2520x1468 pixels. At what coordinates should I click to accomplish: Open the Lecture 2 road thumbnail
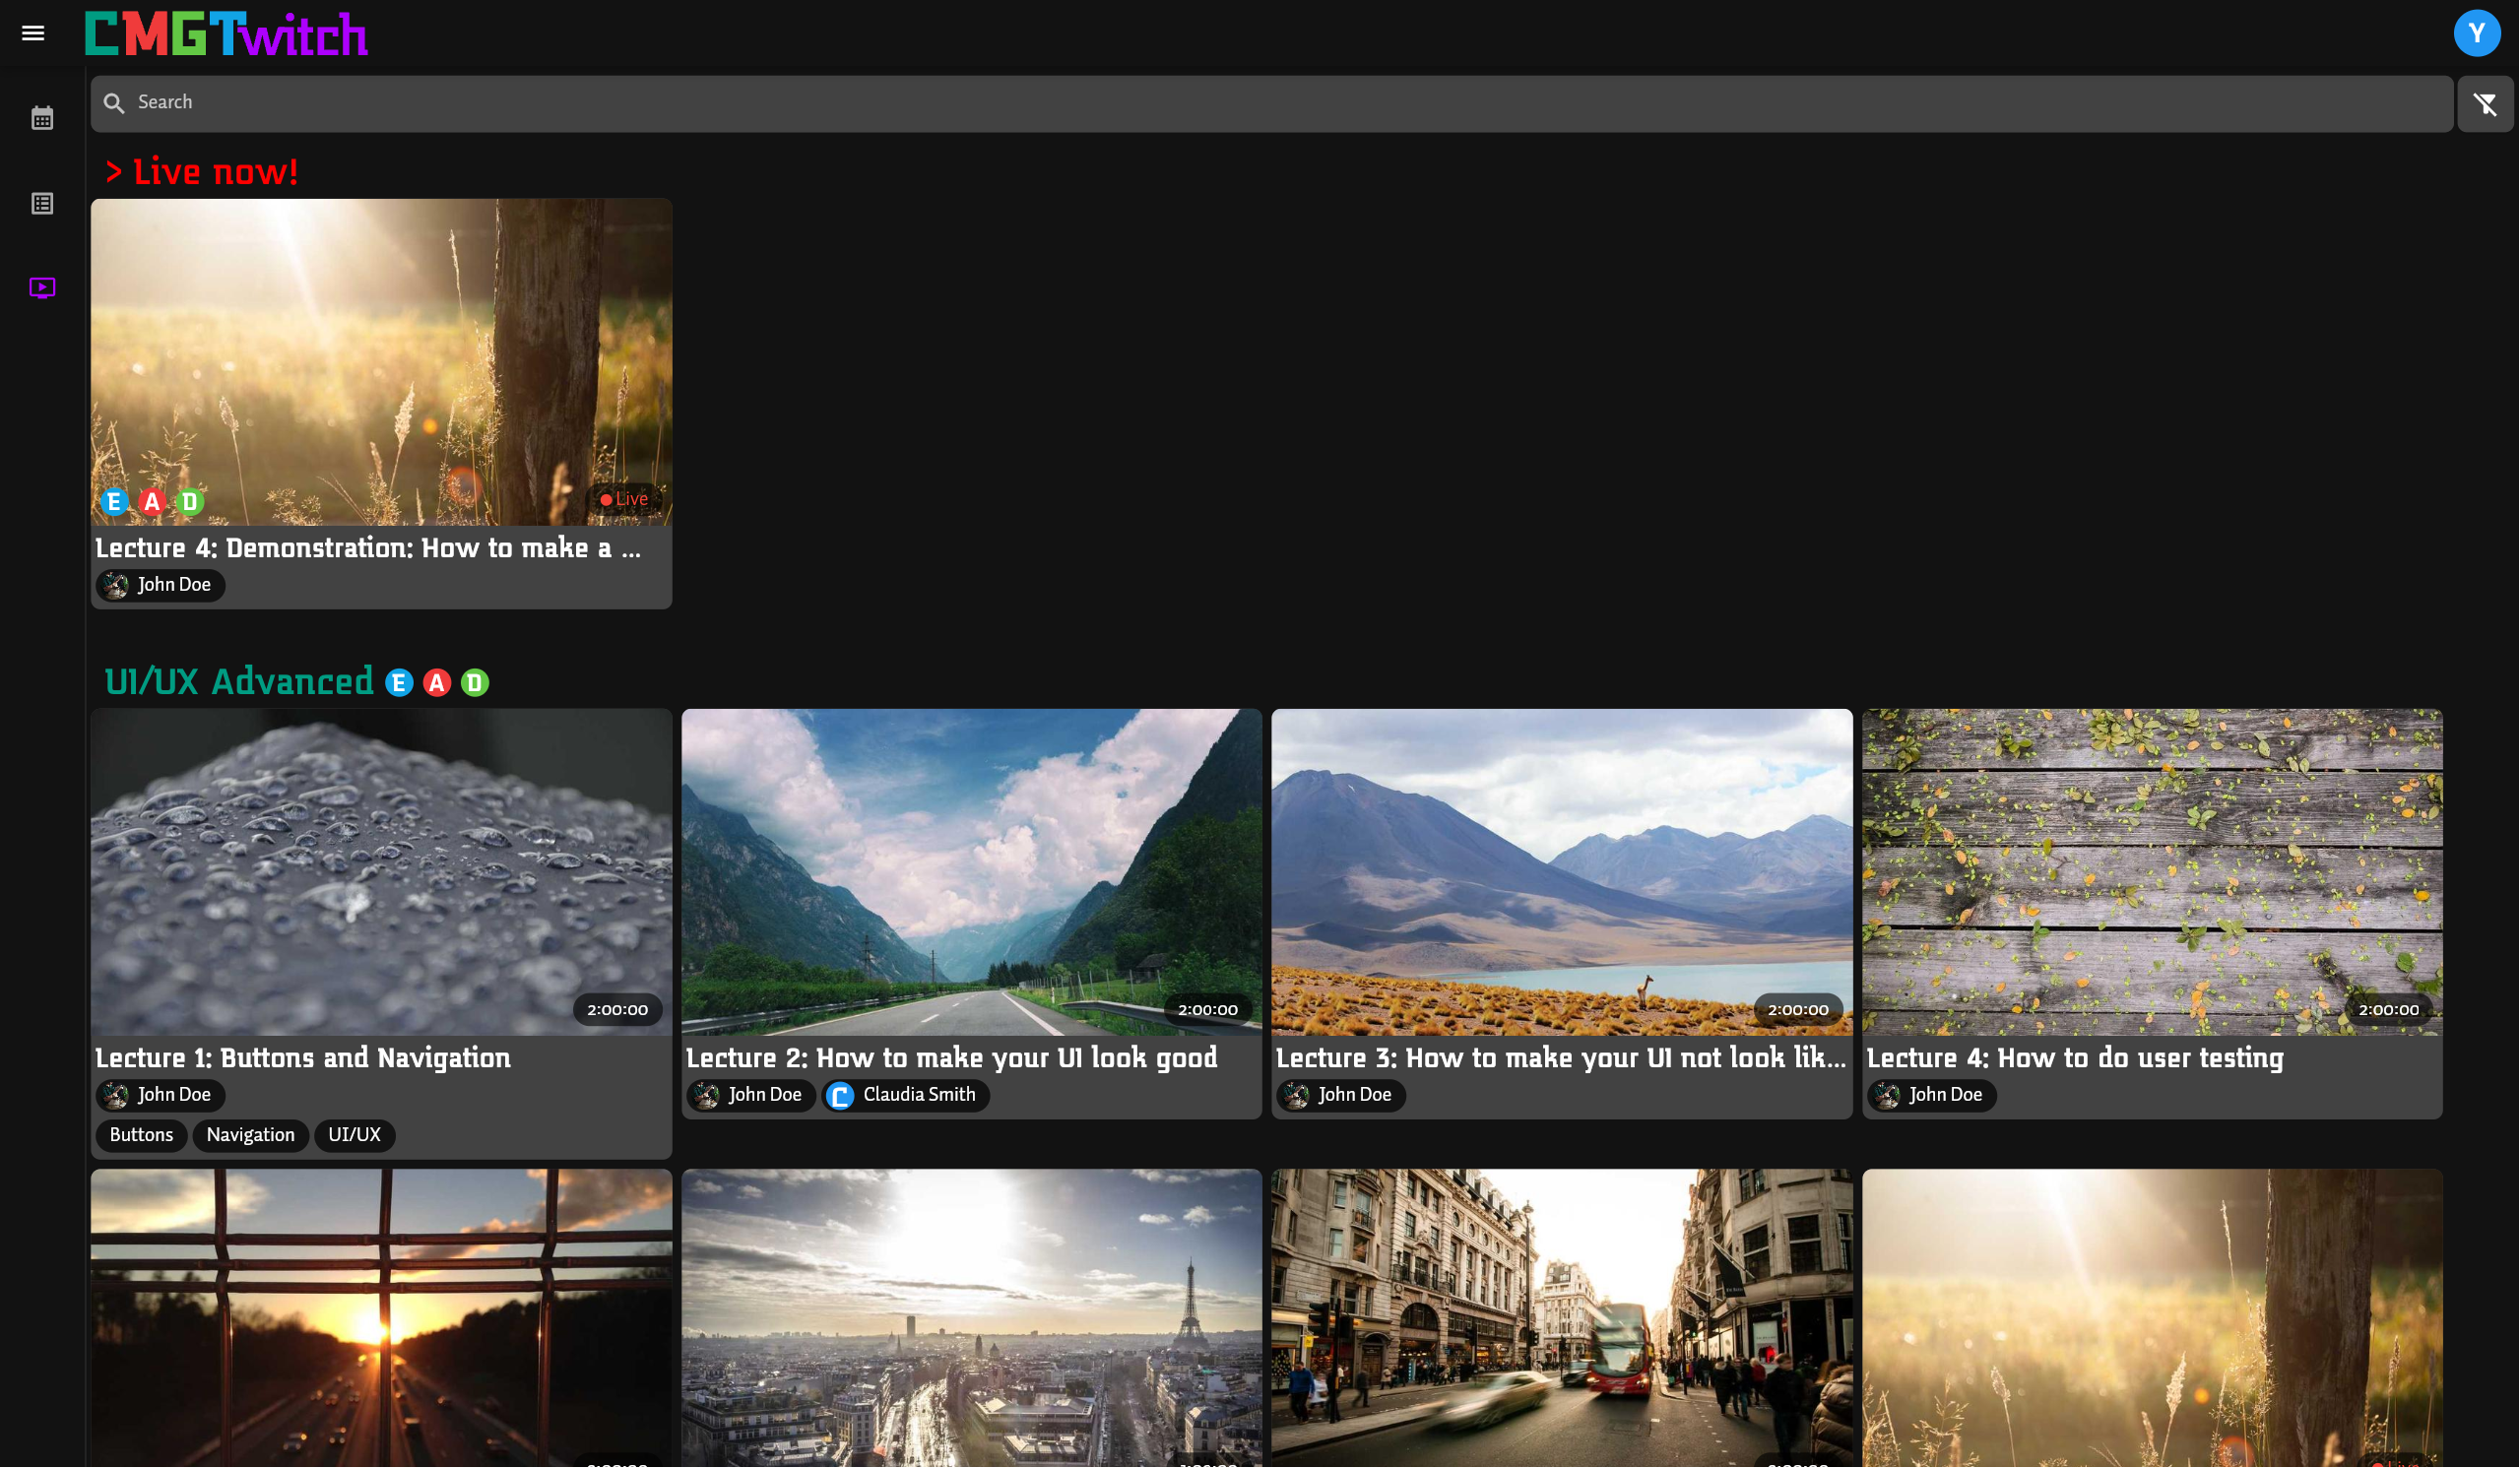click(971, 872)
